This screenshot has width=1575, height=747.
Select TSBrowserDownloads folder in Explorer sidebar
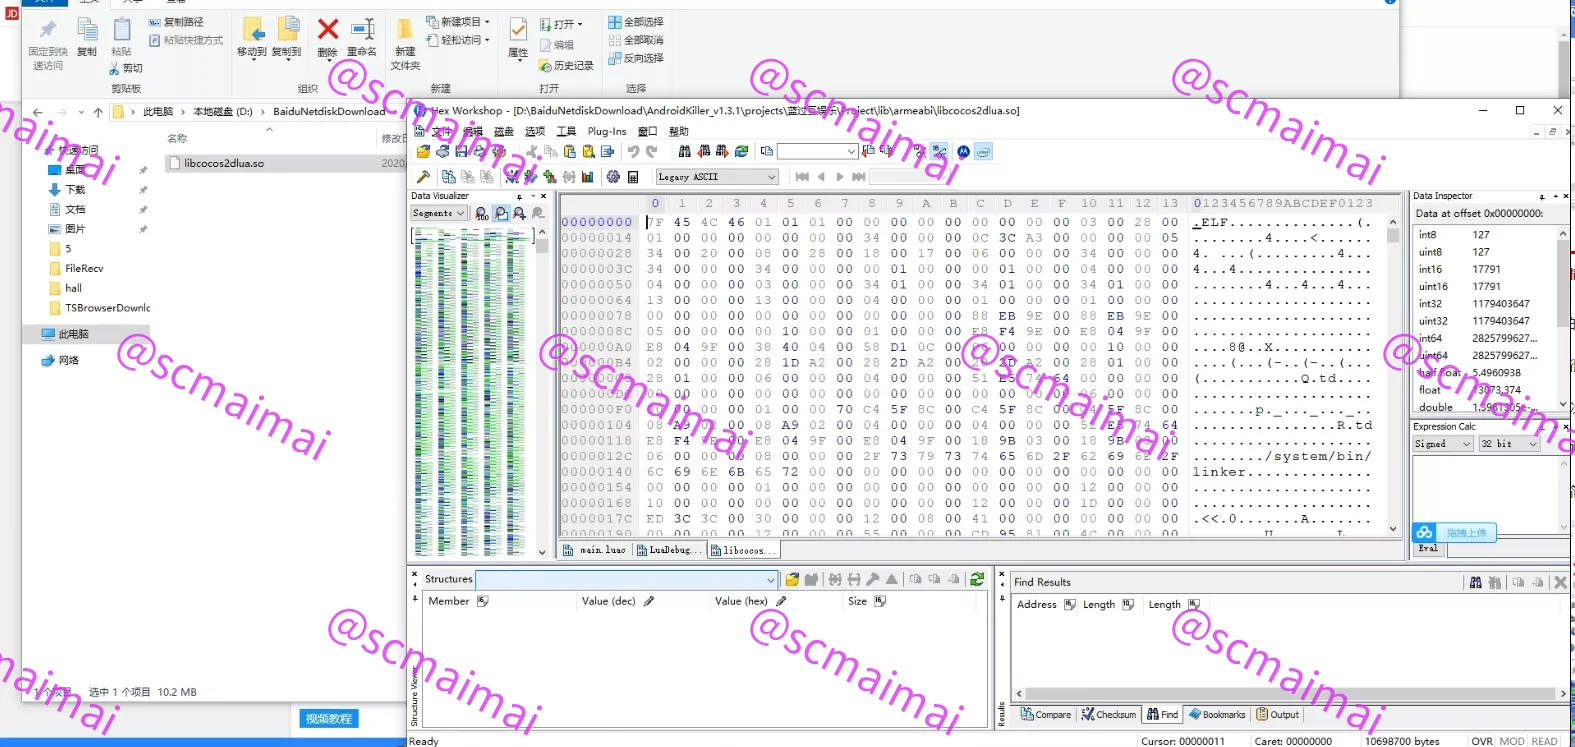[98, 308]
